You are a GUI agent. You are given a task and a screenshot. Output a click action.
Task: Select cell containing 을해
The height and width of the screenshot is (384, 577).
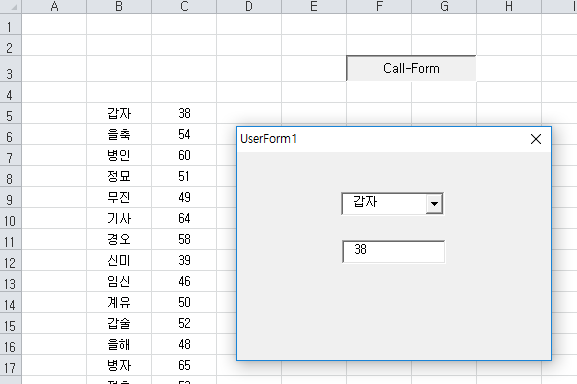point(119,344)
